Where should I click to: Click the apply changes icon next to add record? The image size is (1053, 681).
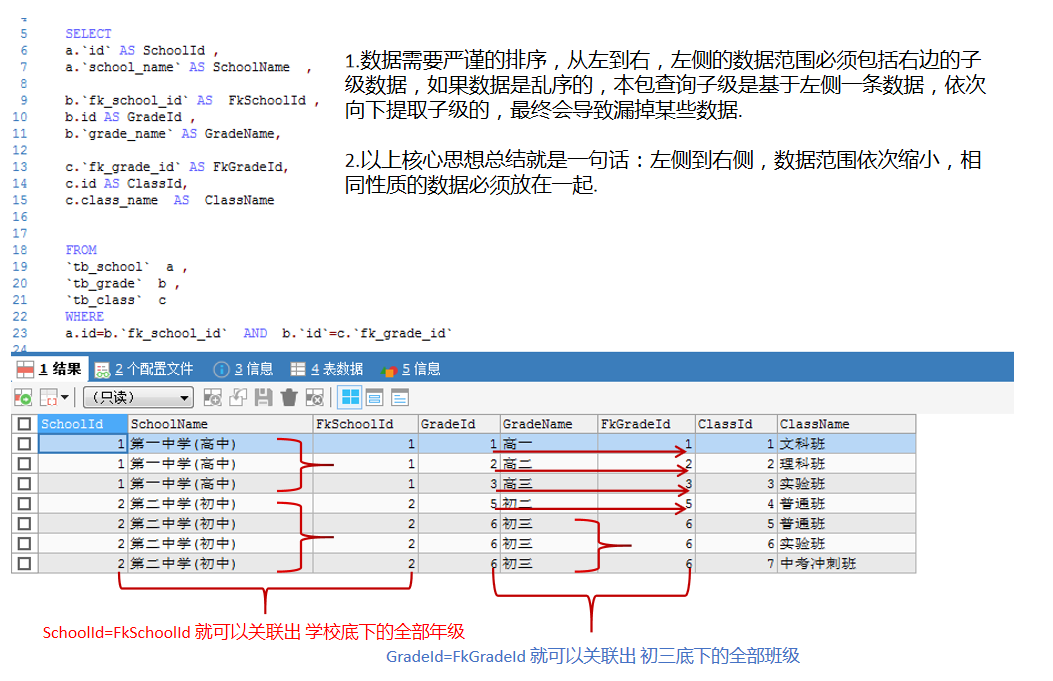pyautogui.click(x=238, y=397)
